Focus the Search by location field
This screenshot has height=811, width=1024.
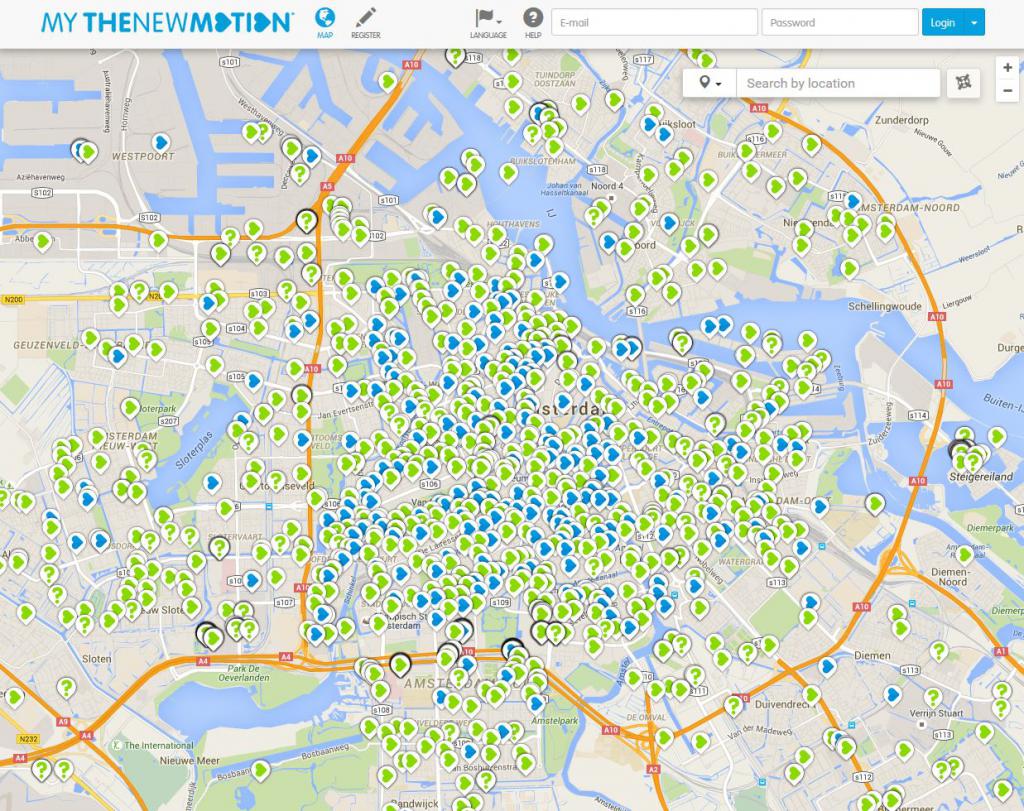tap(839, 83)
